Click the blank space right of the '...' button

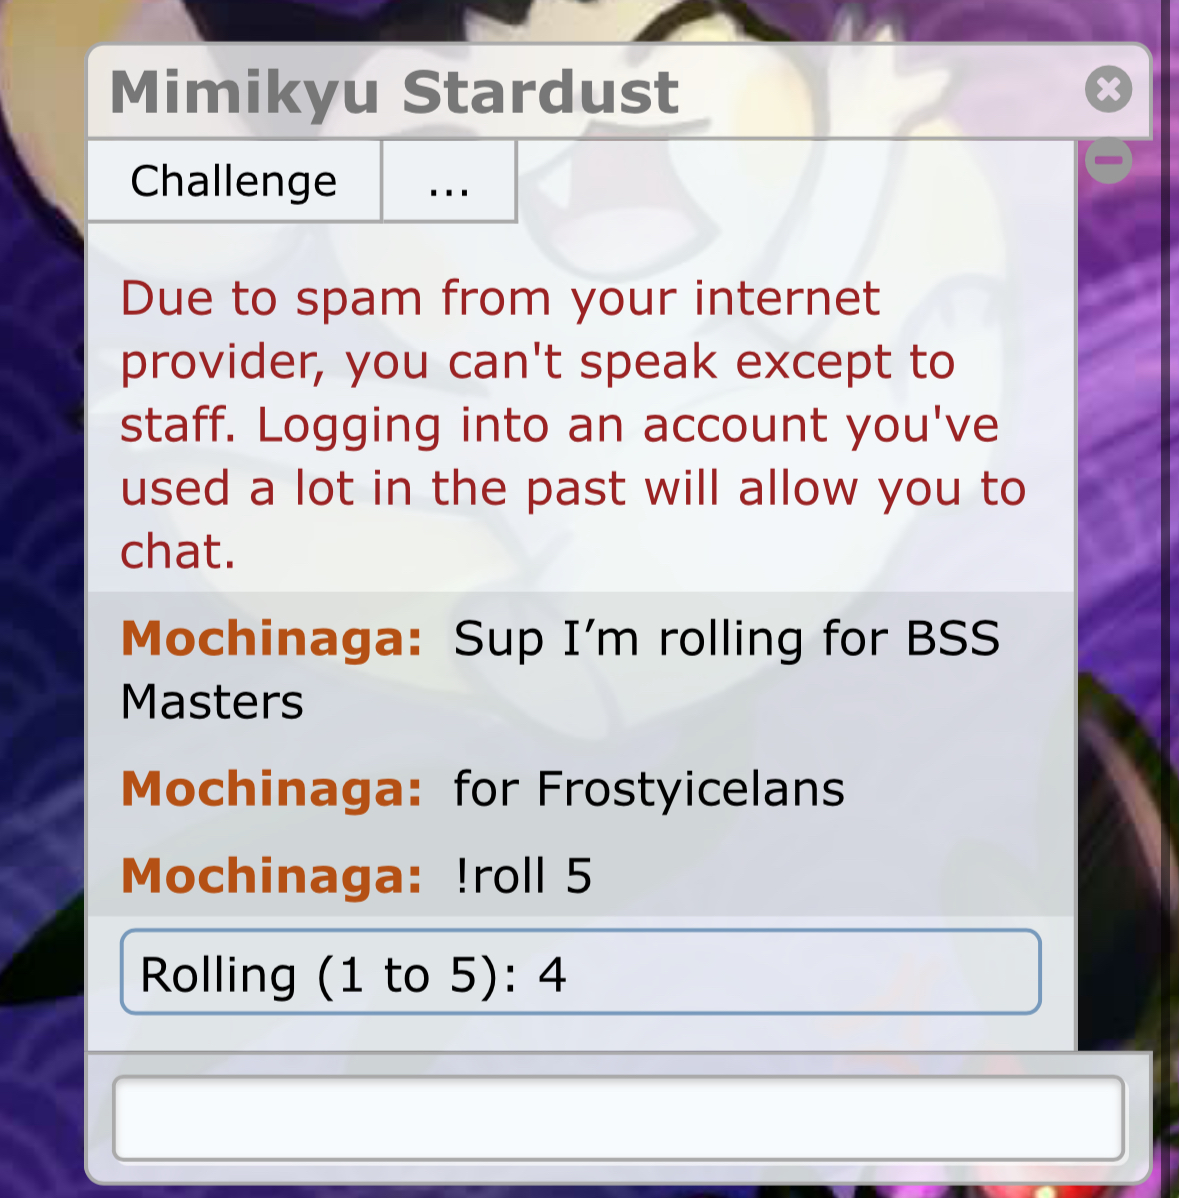795,181
